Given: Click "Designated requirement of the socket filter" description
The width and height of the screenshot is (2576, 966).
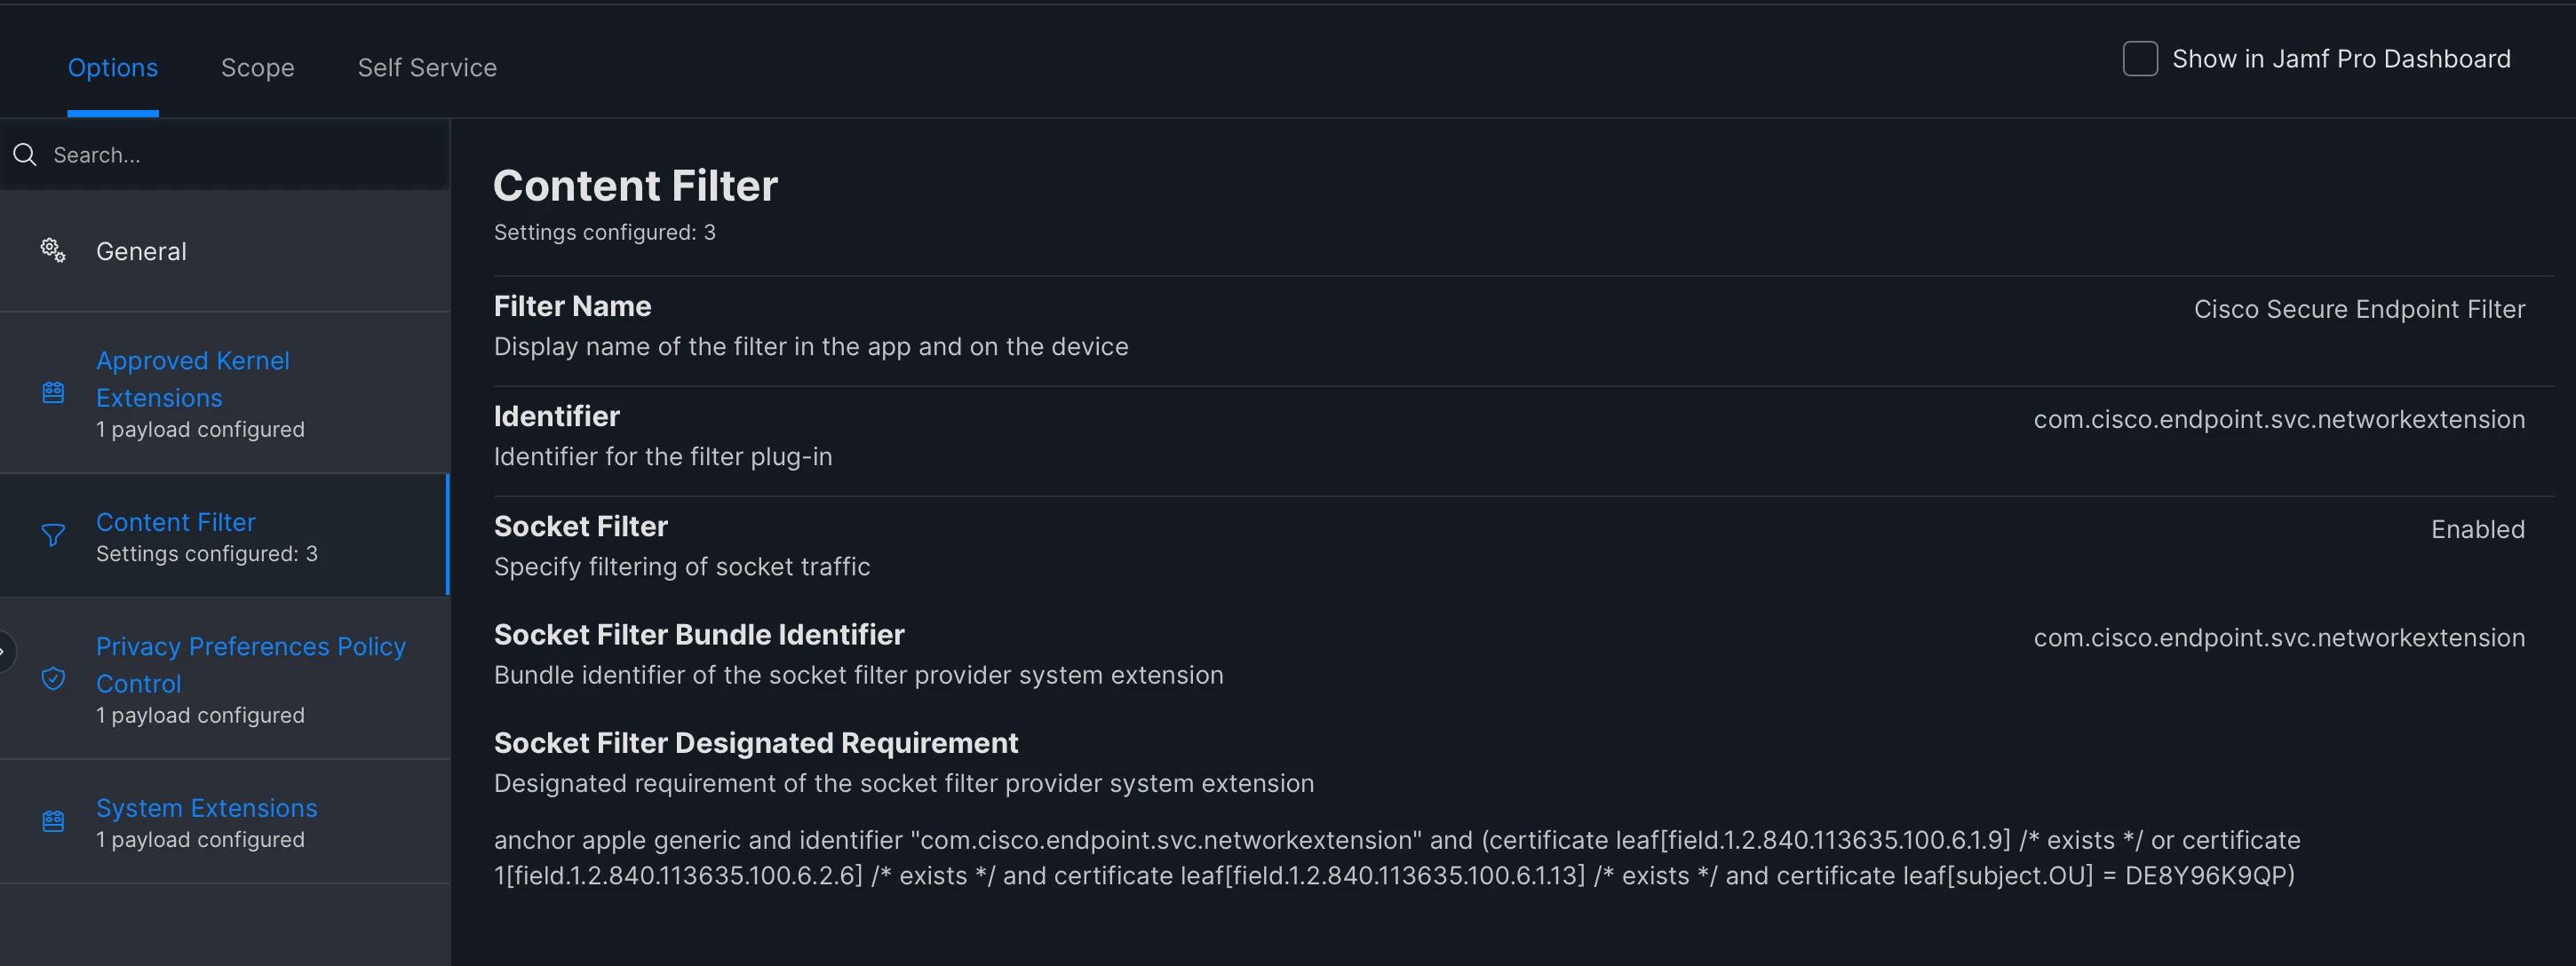Looking at the screenshot, I should (x=904, y=783).
